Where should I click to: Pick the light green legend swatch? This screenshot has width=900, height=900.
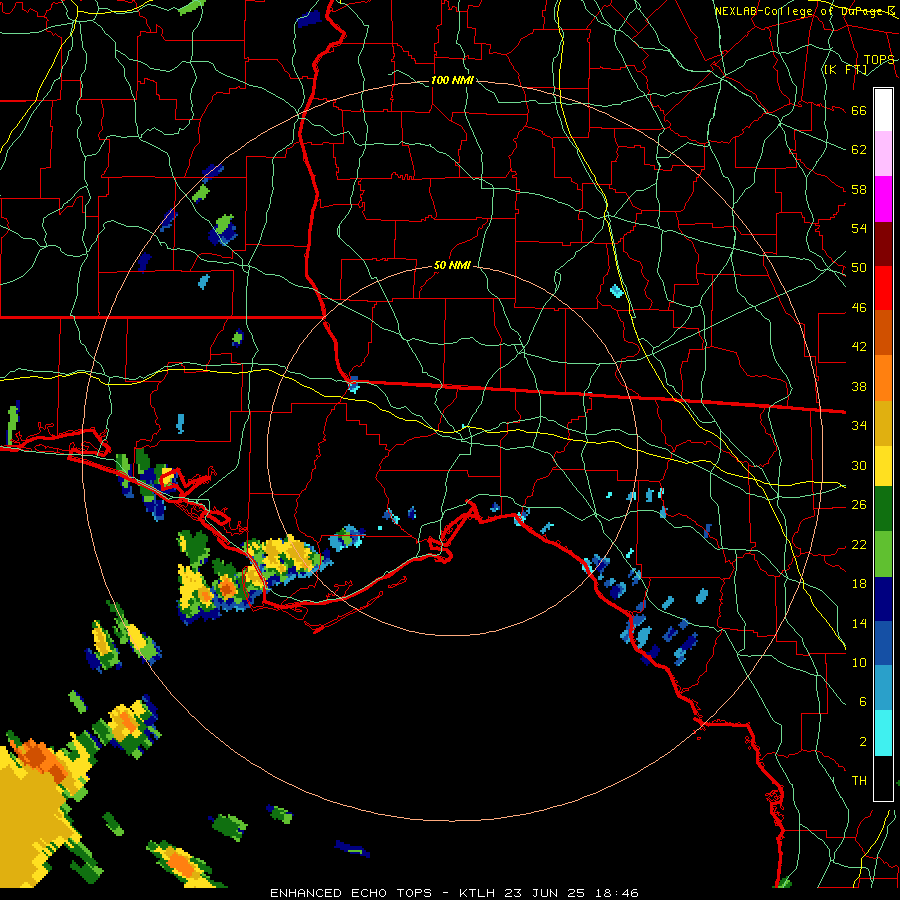point(883,554)
